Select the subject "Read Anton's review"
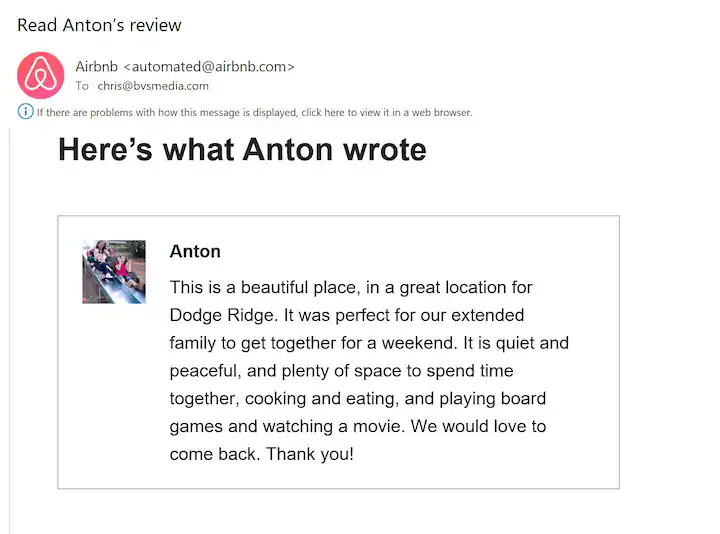Screen dimensions: 720x534 tap(99, 25)
